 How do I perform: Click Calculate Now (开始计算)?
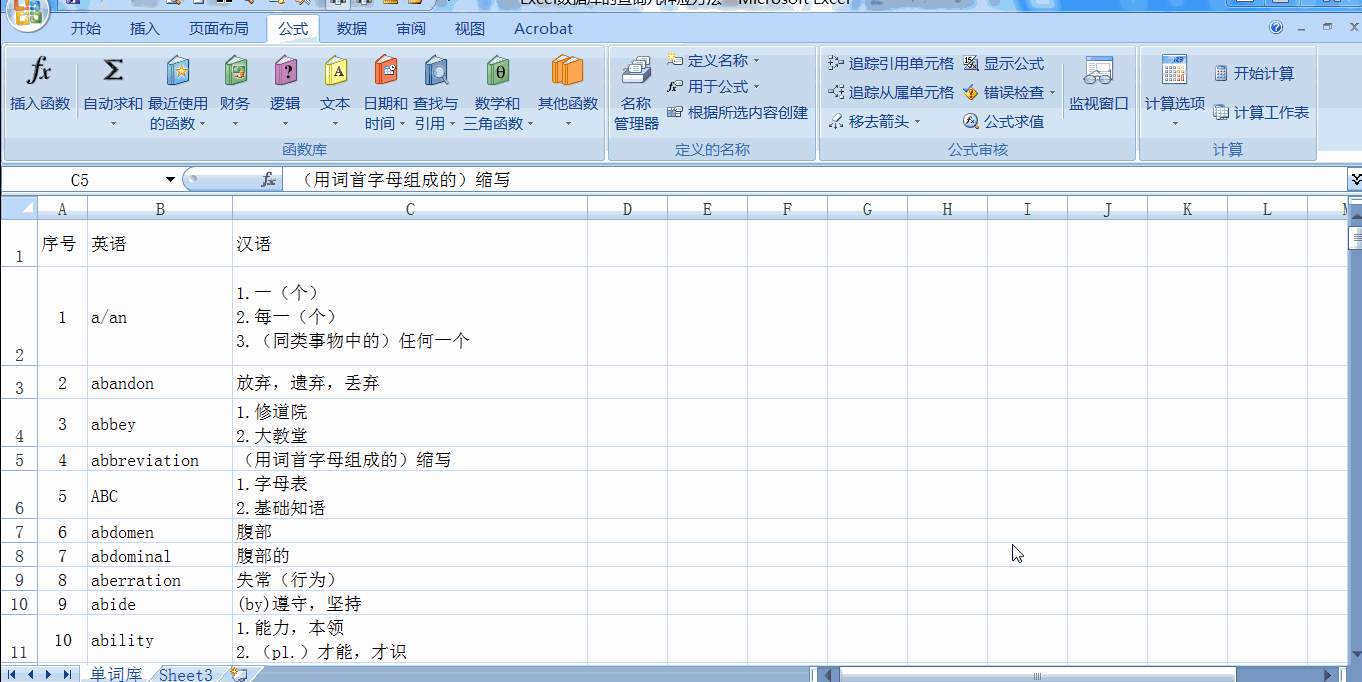click(1254, 74)
